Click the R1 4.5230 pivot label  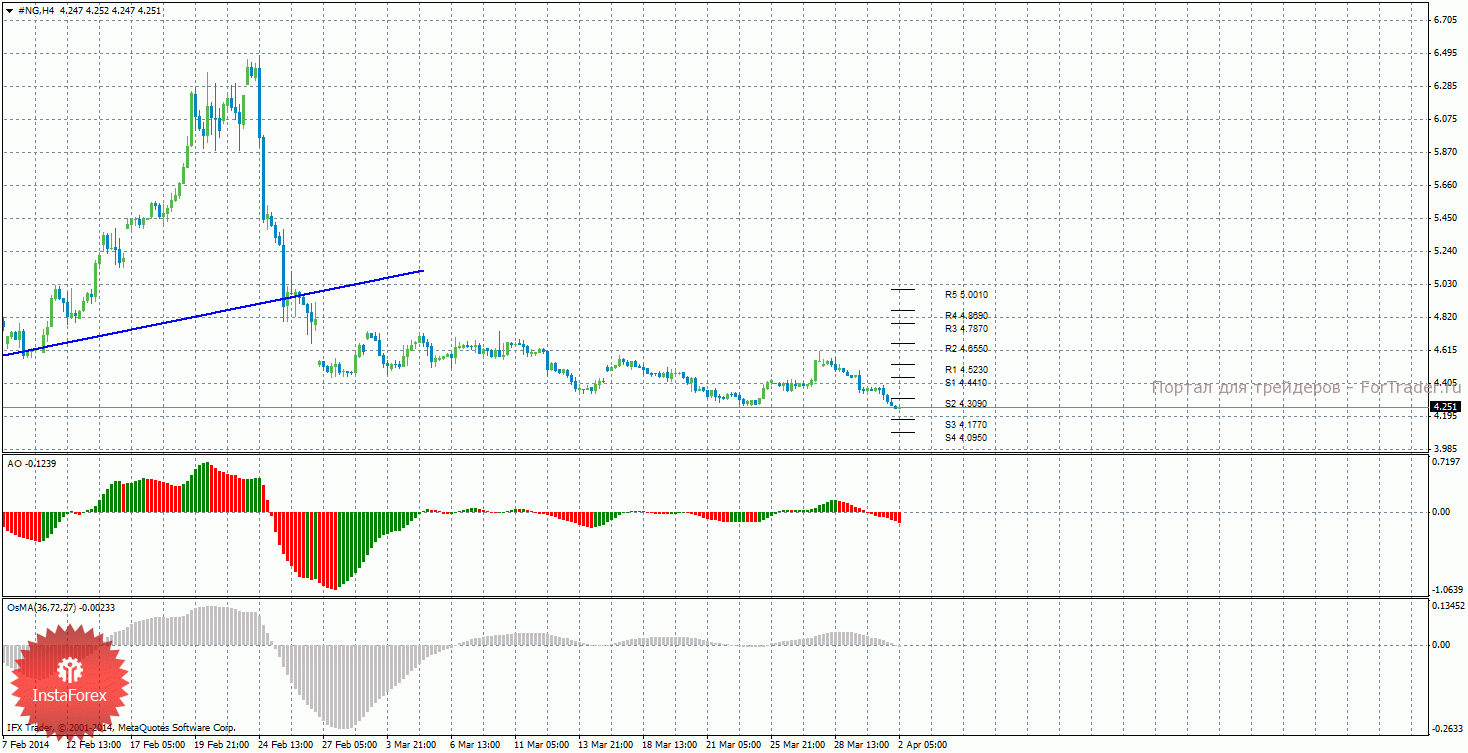pyautogui.click(x=966, y=369)
